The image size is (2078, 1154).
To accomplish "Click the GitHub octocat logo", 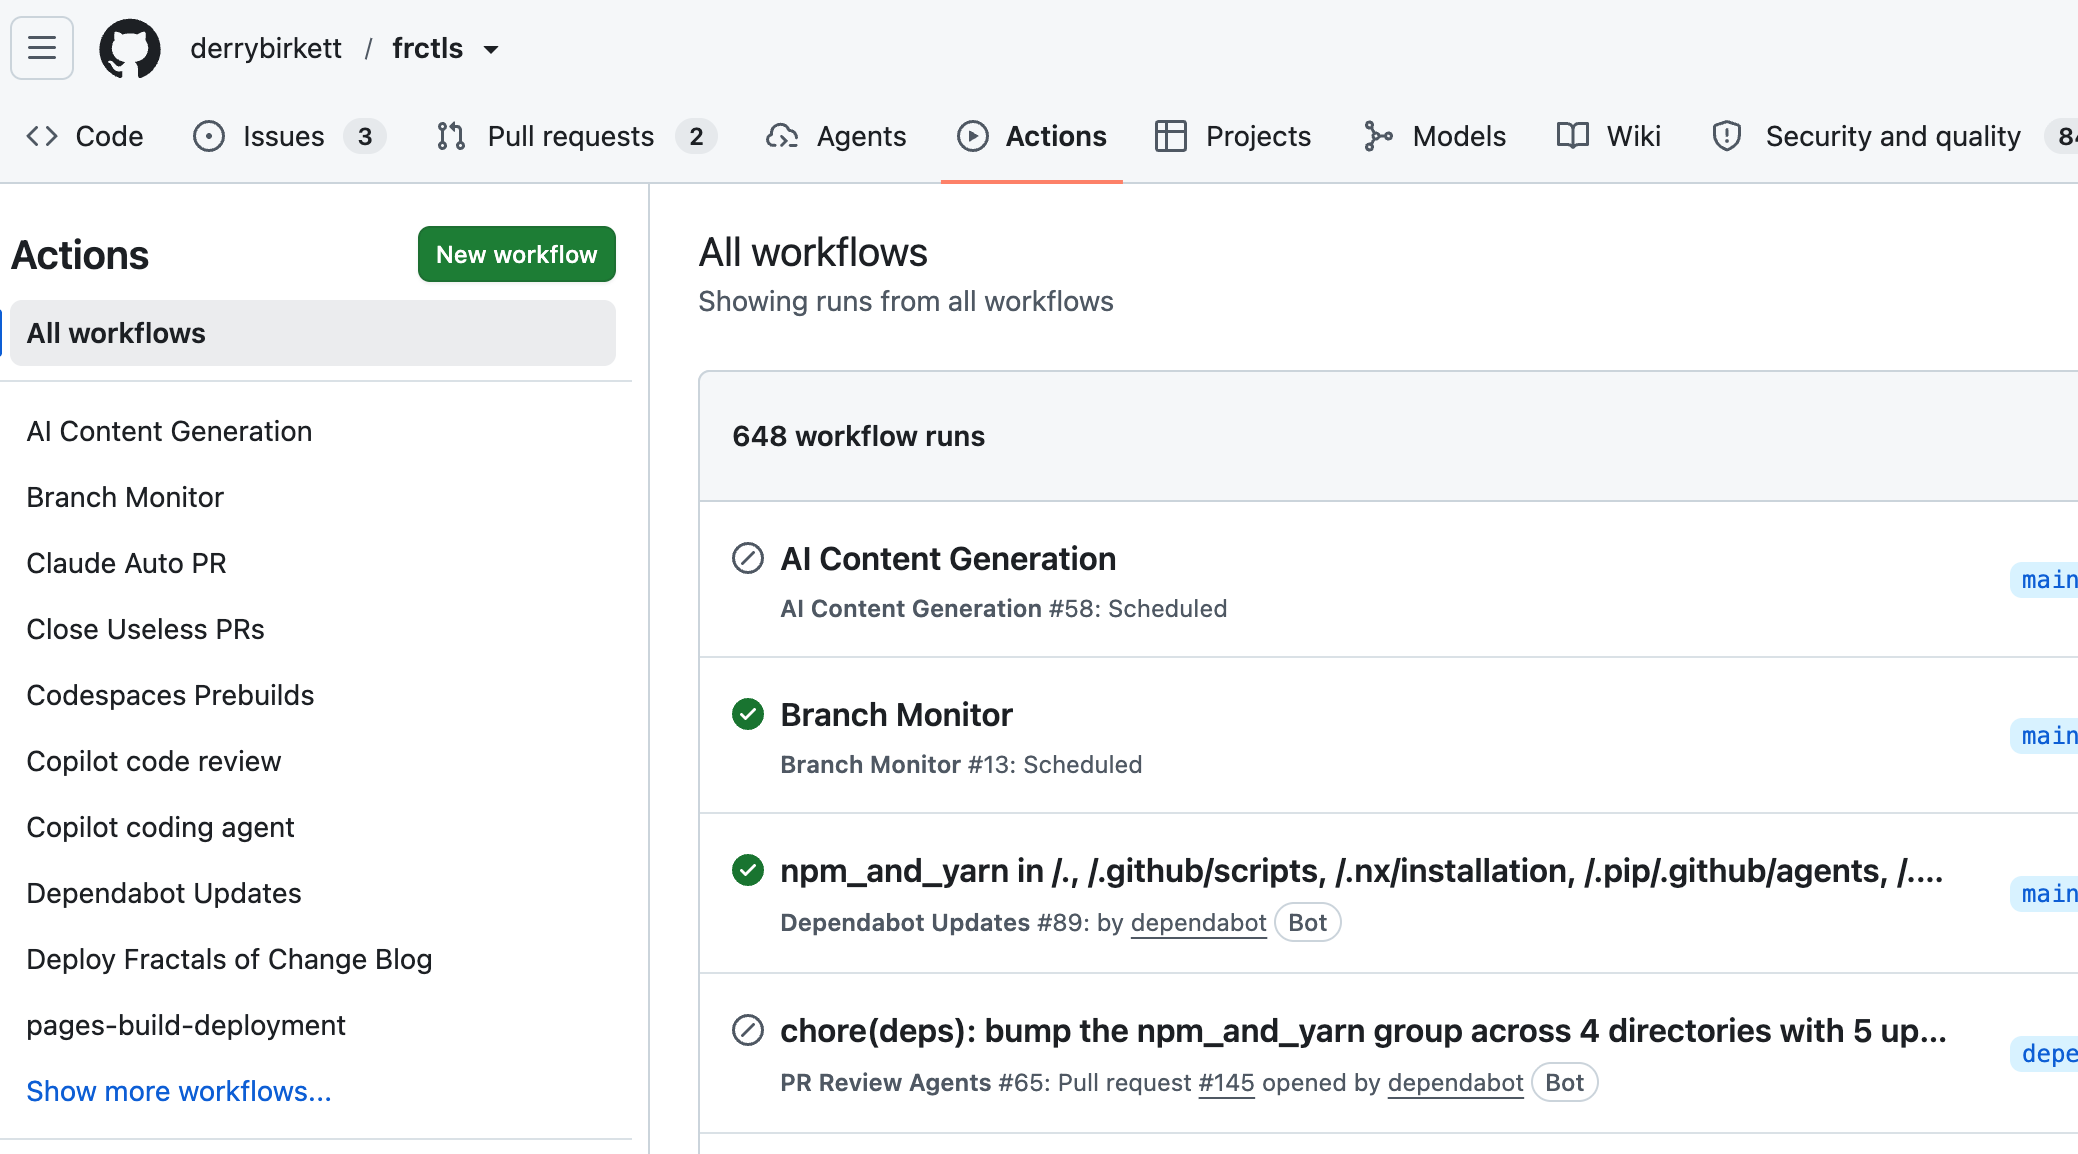I will (130, 48).
